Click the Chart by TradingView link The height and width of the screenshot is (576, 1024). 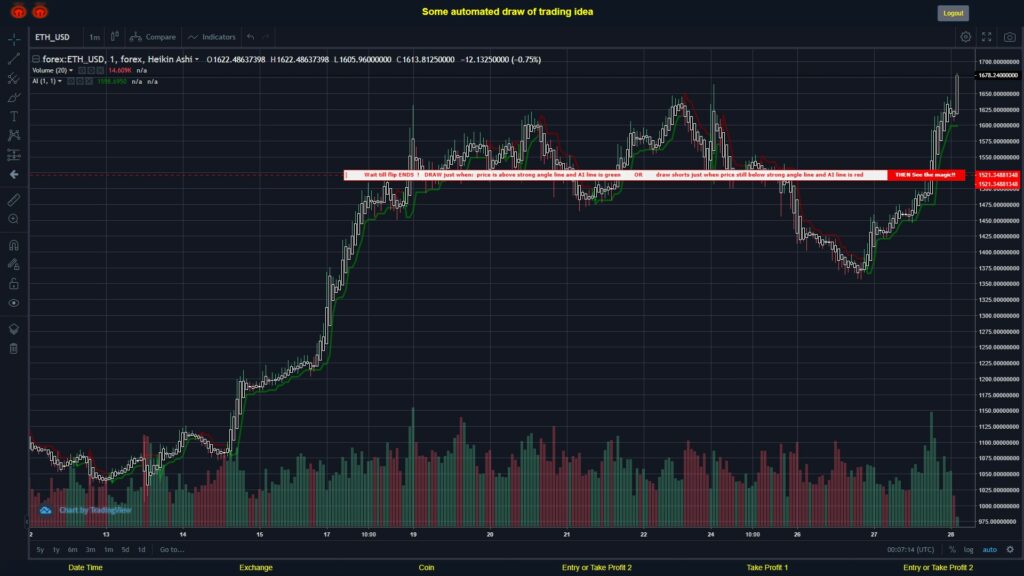click(x=95, y=510)
